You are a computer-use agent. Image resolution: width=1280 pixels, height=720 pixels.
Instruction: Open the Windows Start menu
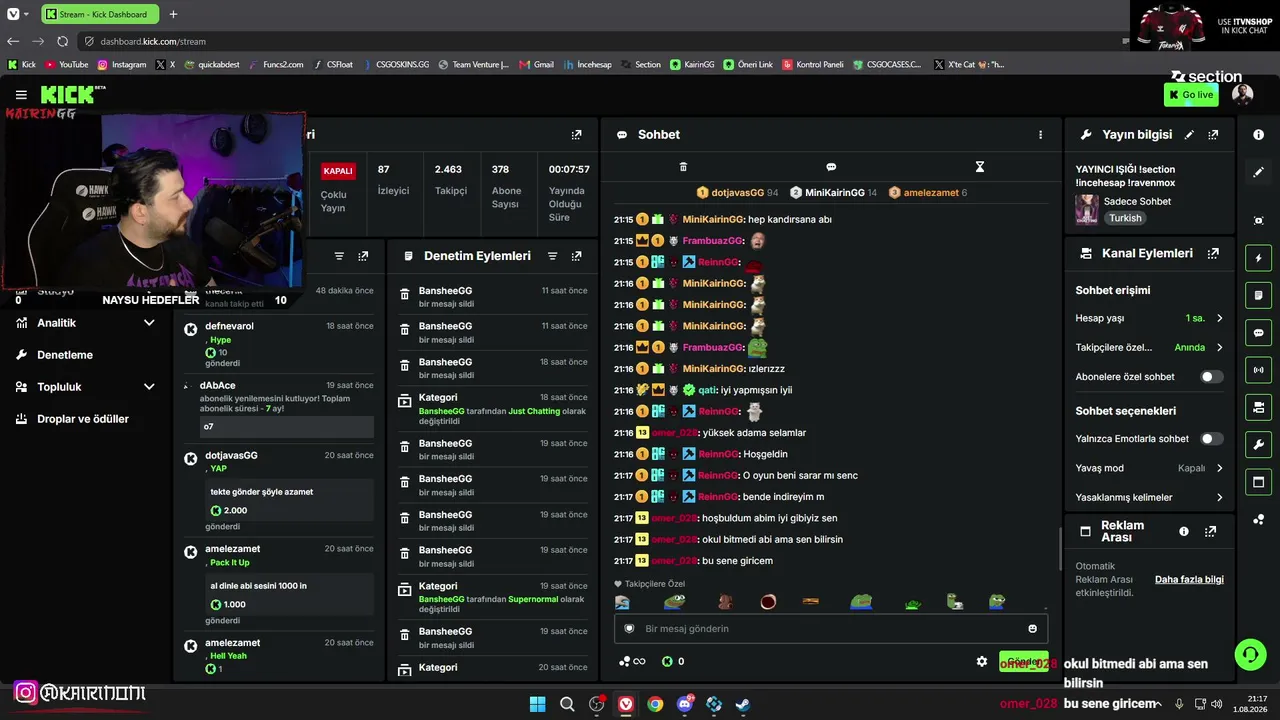538,704
